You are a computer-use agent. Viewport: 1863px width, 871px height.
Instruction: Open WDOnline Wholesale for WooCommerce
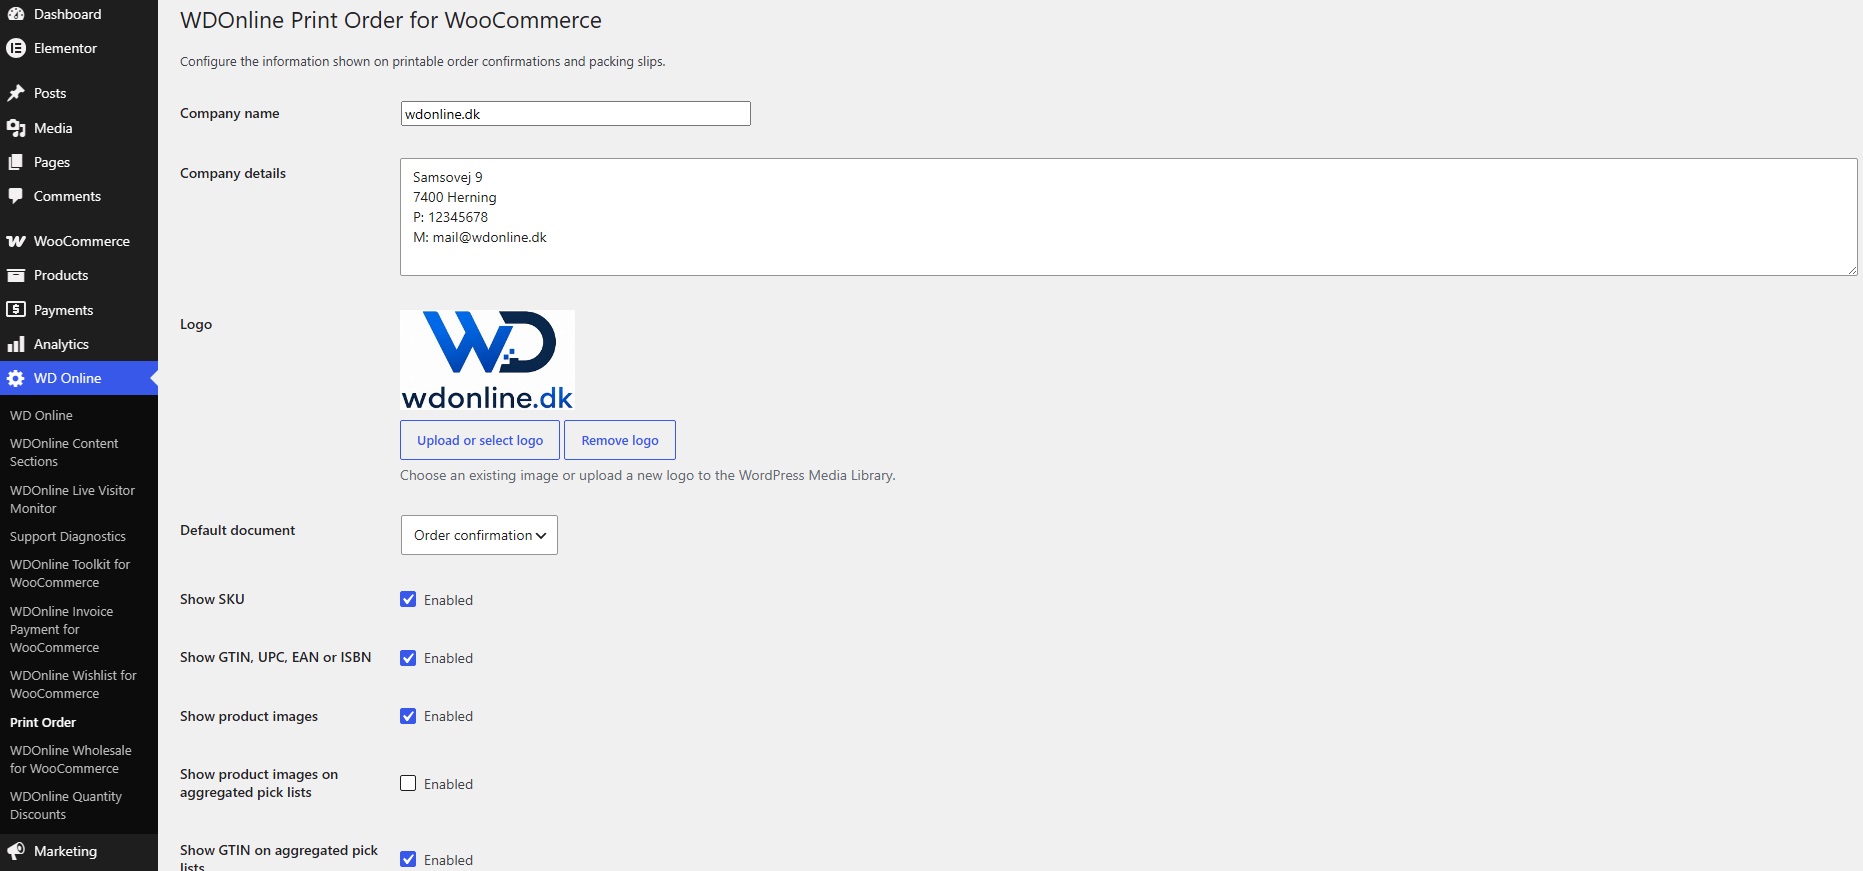click(x=70, y=759)
